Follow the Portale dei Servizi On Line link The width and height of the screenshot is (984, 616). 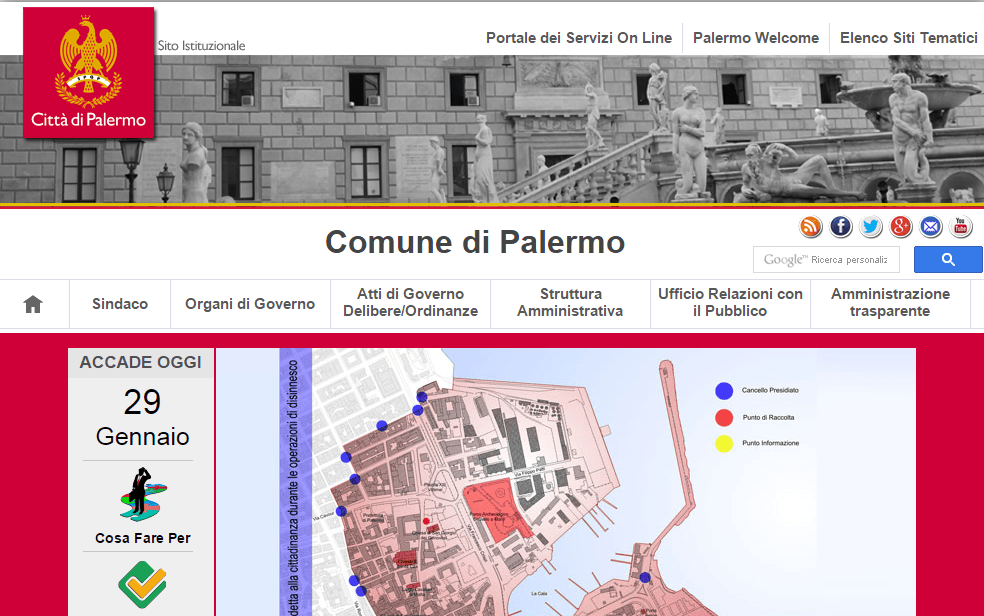click(579, 38)
